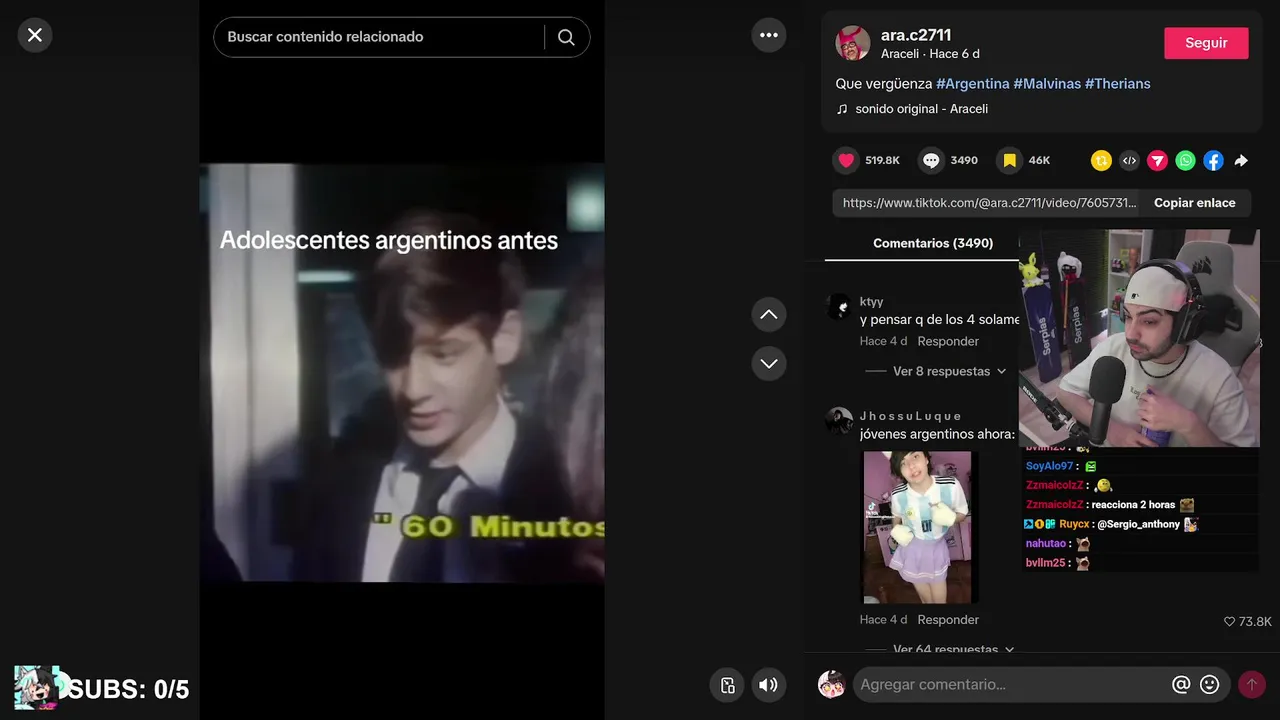Expand 'Ver 8 respuestas' replies
This screenshot has width=1280, height=720.
pyautogui.click(x=949, y=371)
